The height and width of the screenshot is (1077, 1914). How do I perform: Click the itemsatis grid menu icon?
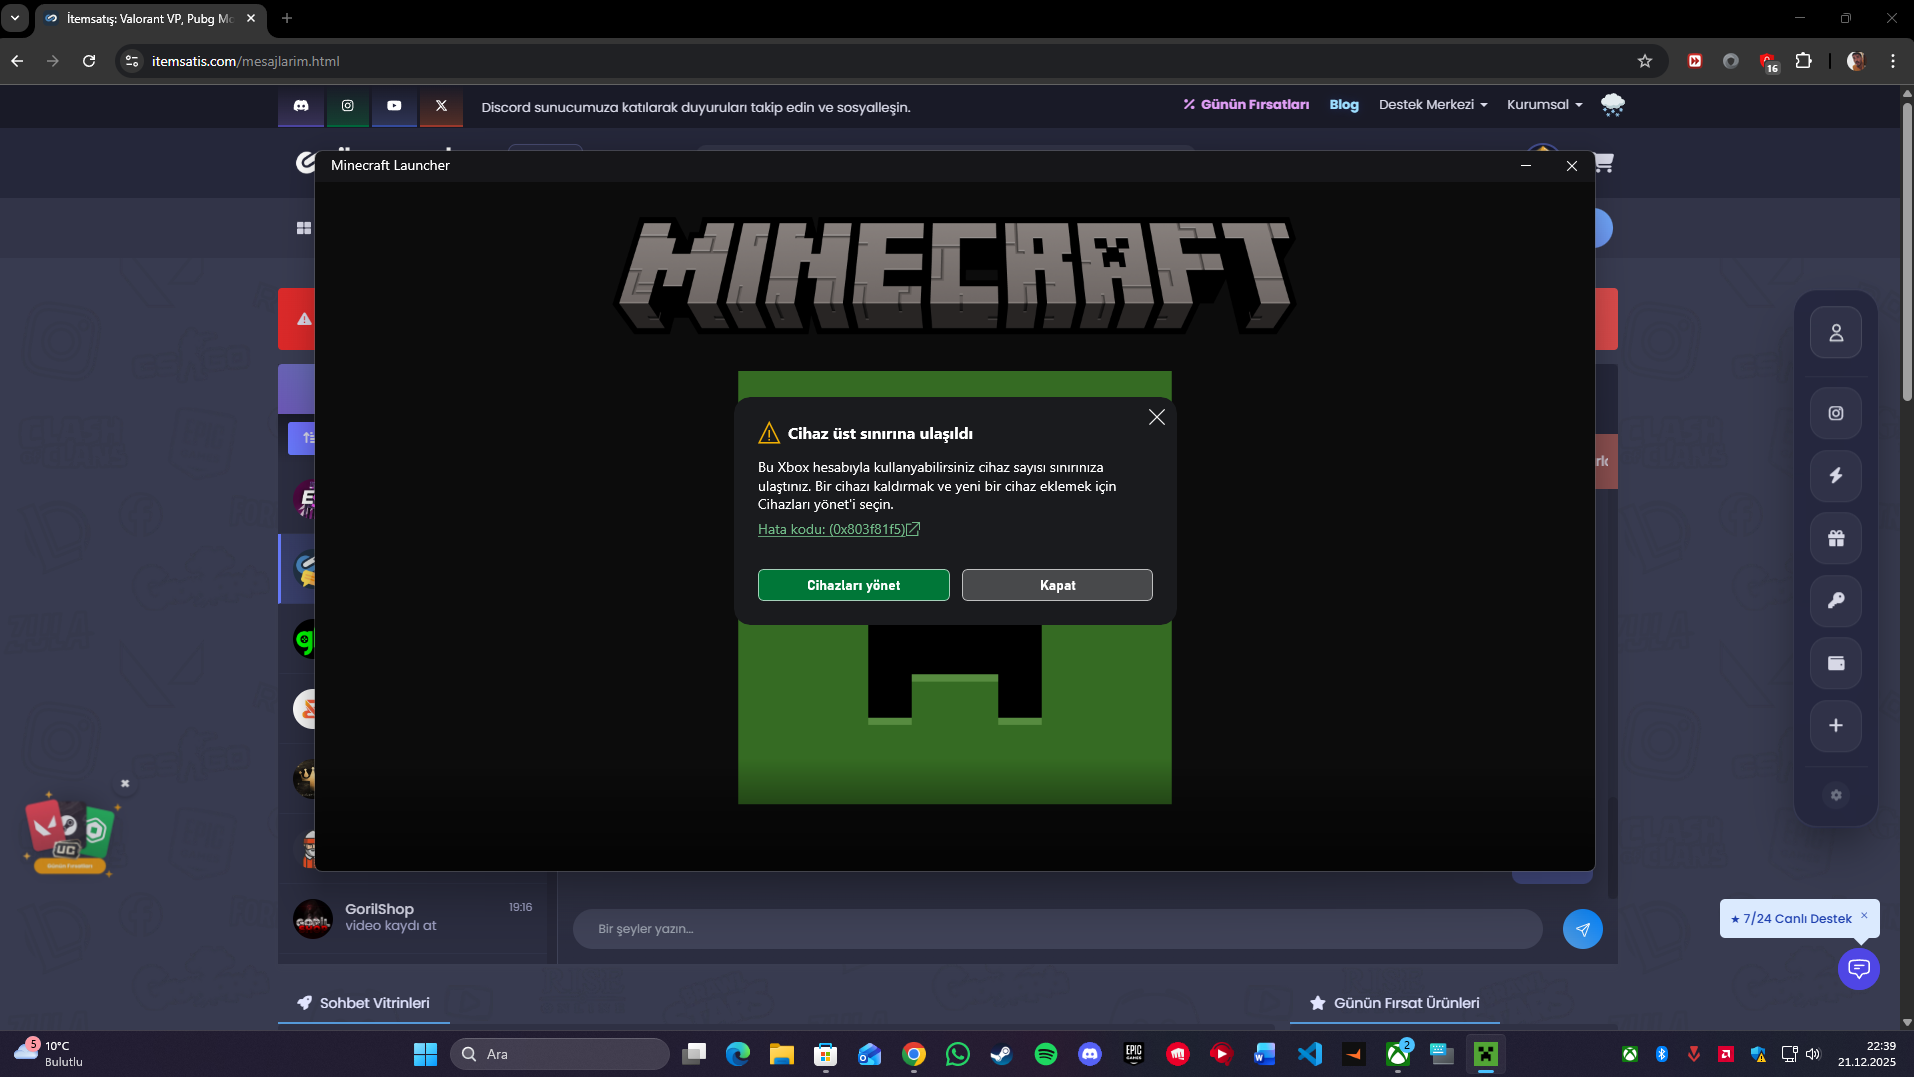[304, 228]
